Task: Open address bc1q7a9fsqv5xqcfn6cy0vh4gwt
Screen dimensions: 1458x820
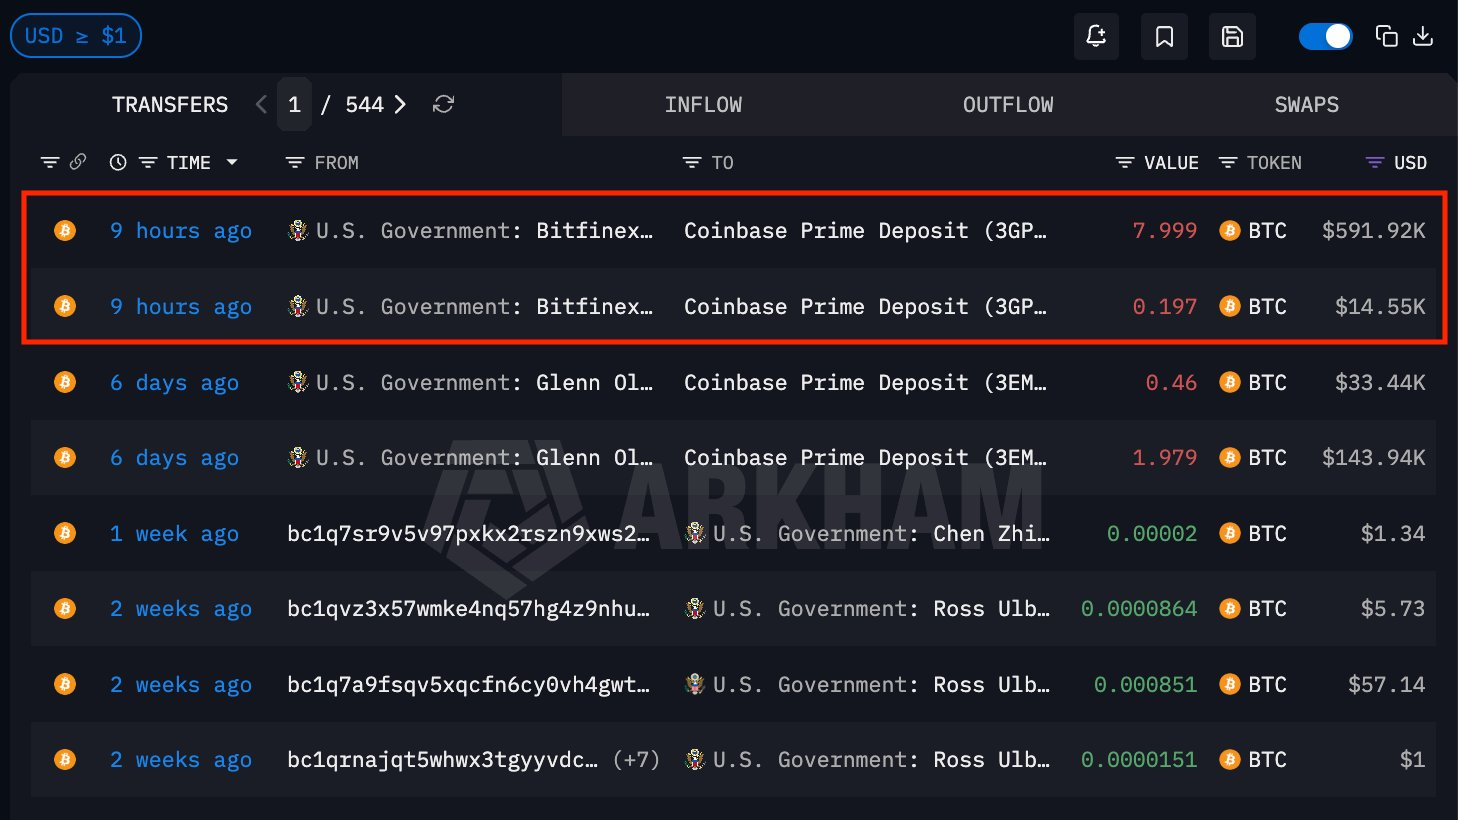Action: 469,684
